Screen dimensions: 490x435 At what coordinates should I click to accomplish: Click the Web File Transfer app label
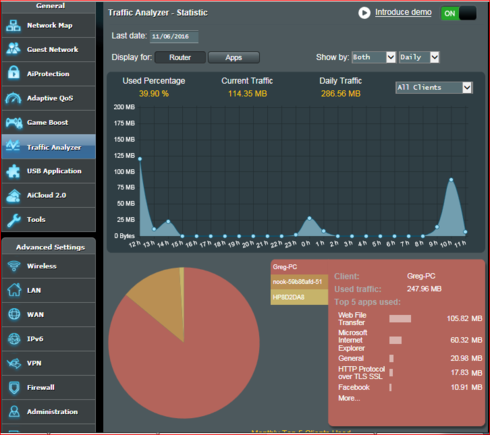click(x=352, y=319)
